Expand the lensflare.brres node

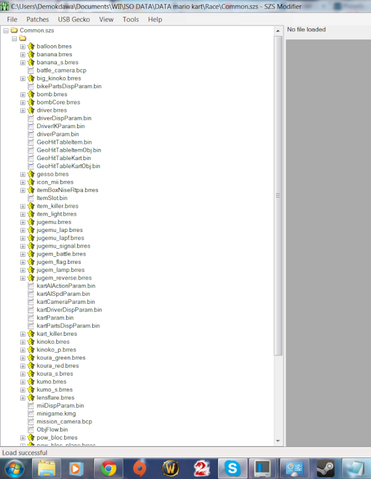click(23, 398)
